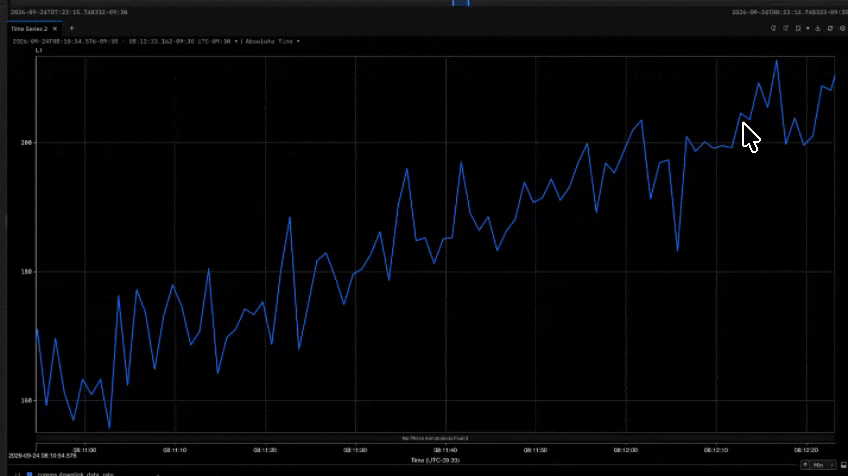Open the Min aggregation selector
Image resolution: width=848 pixels, height=476 pixels.
[x=822, y=465]
